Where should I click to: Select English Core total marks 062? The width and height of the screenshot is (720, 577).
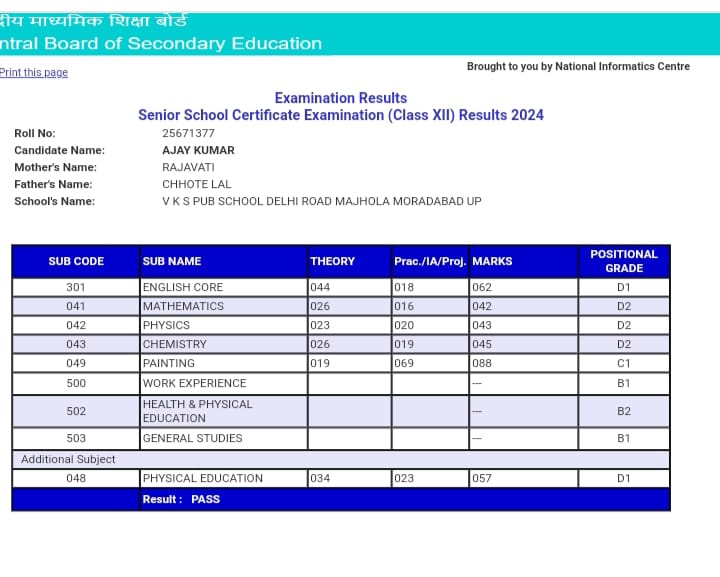482,287
